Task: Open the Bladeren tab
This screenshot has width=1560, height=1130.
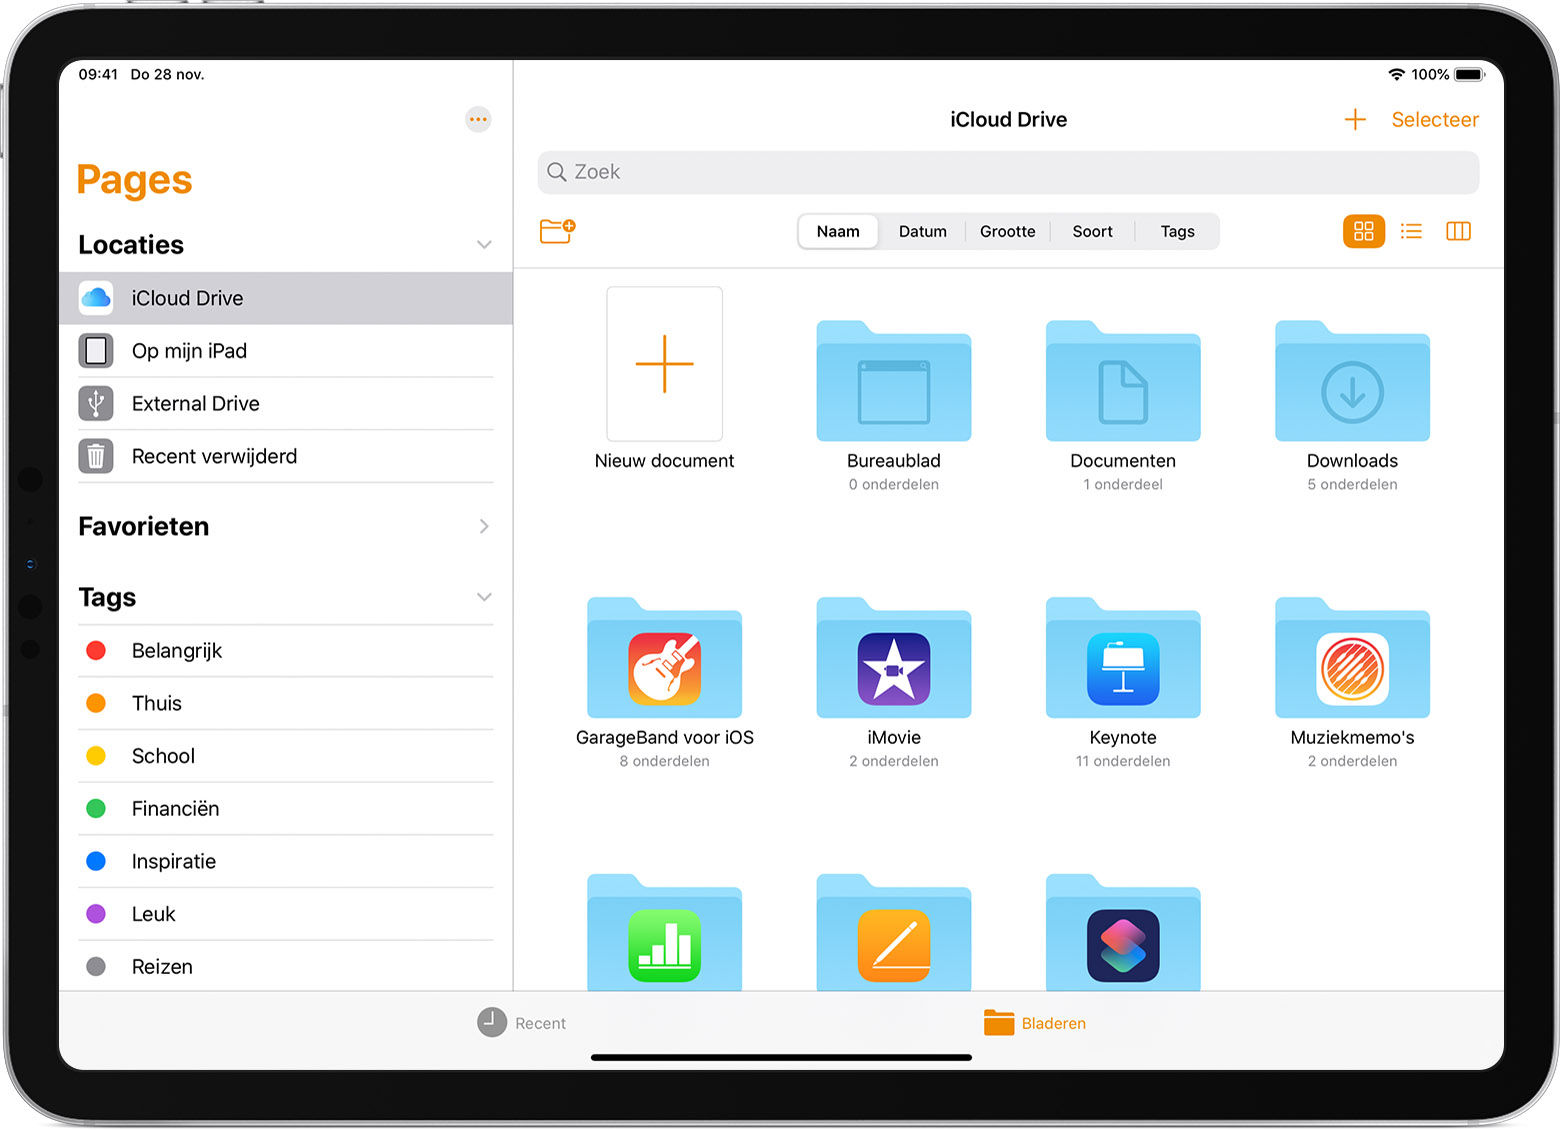Action: 1035,1023
